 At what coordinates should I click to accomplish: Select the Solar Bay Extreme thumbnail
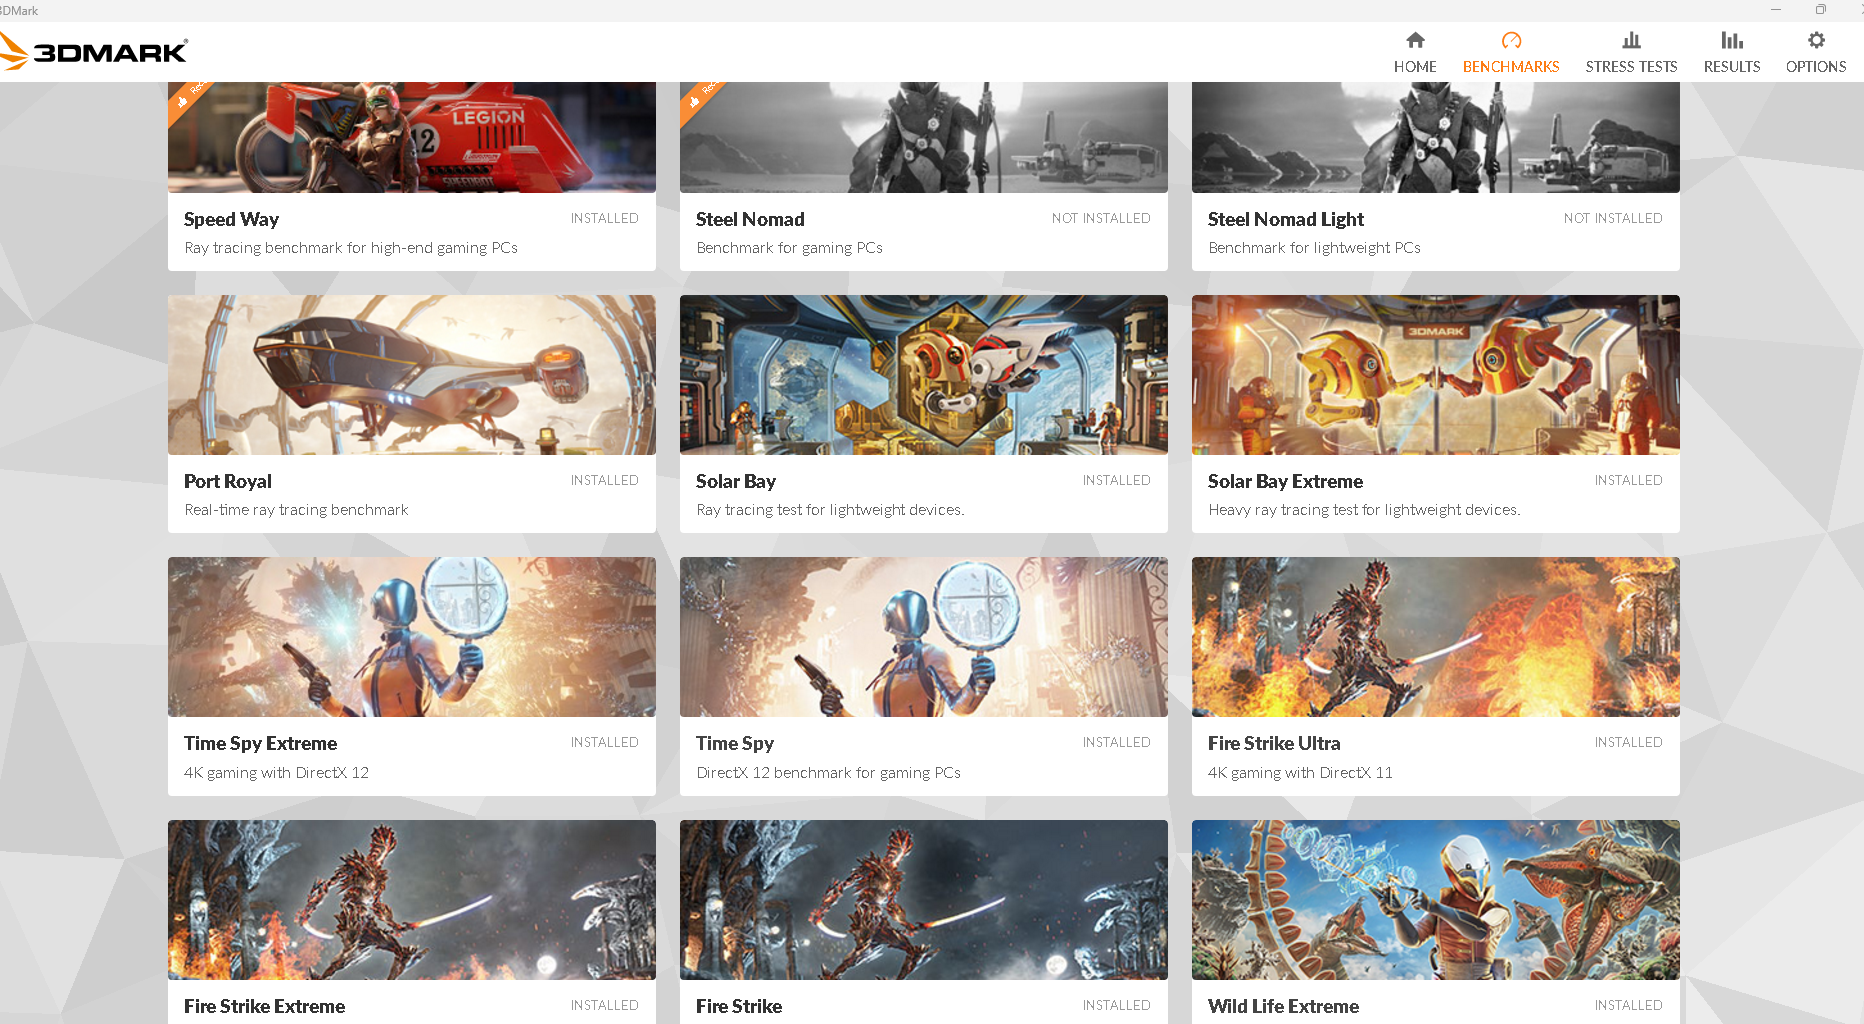[1436, 375]
